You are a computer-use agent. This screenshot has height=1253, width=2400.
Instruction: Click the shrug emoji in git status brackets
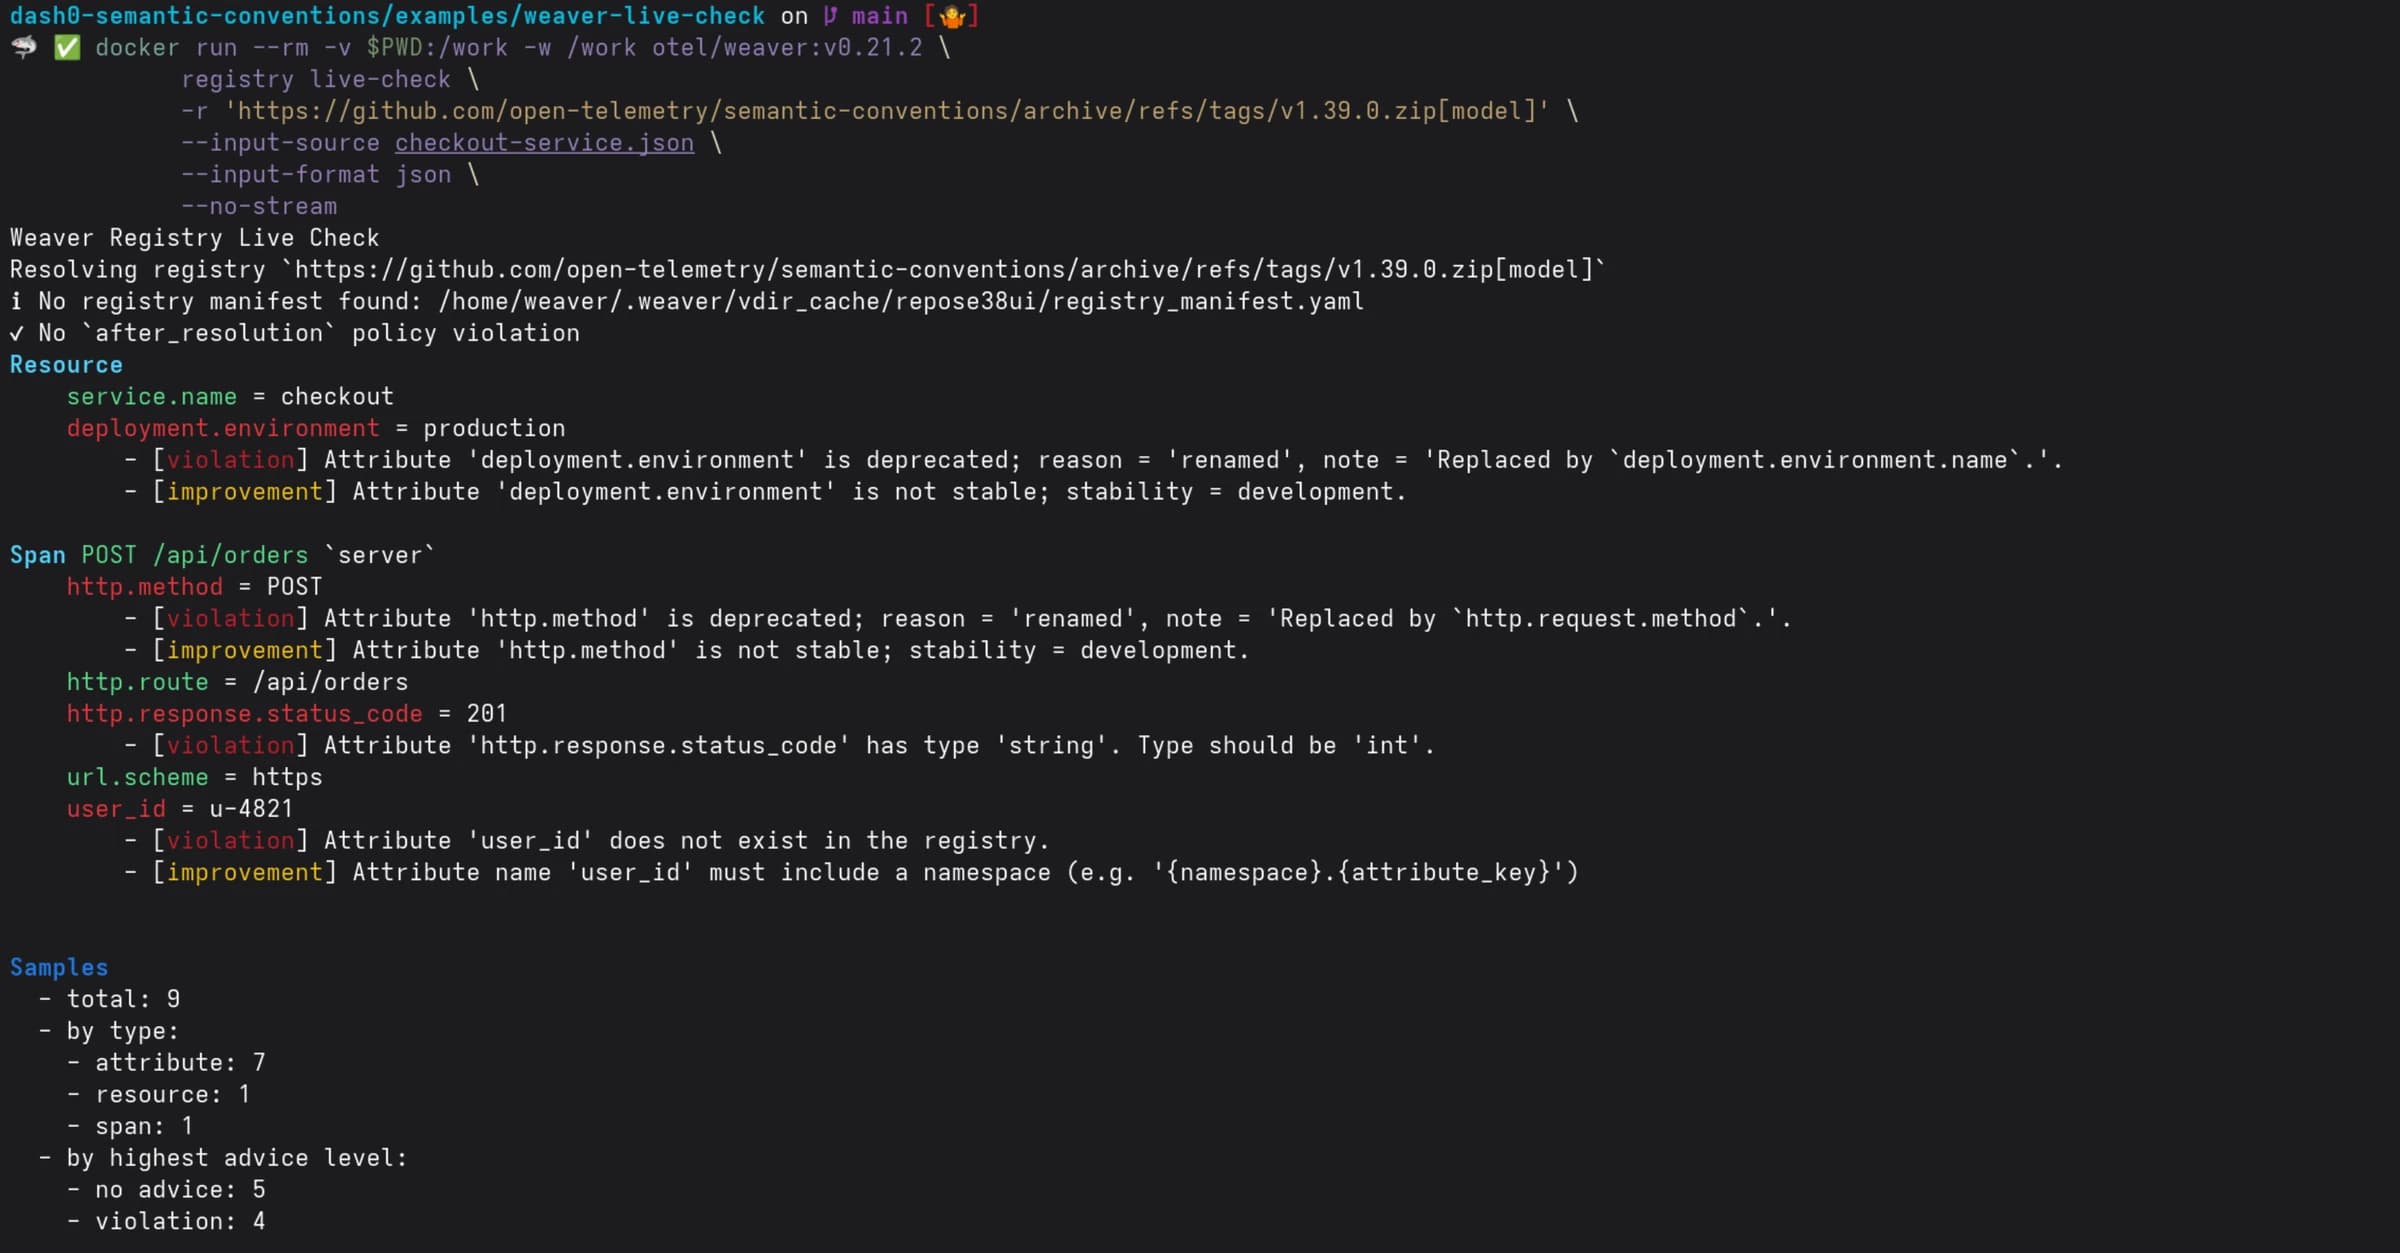(x=952, y=16)
